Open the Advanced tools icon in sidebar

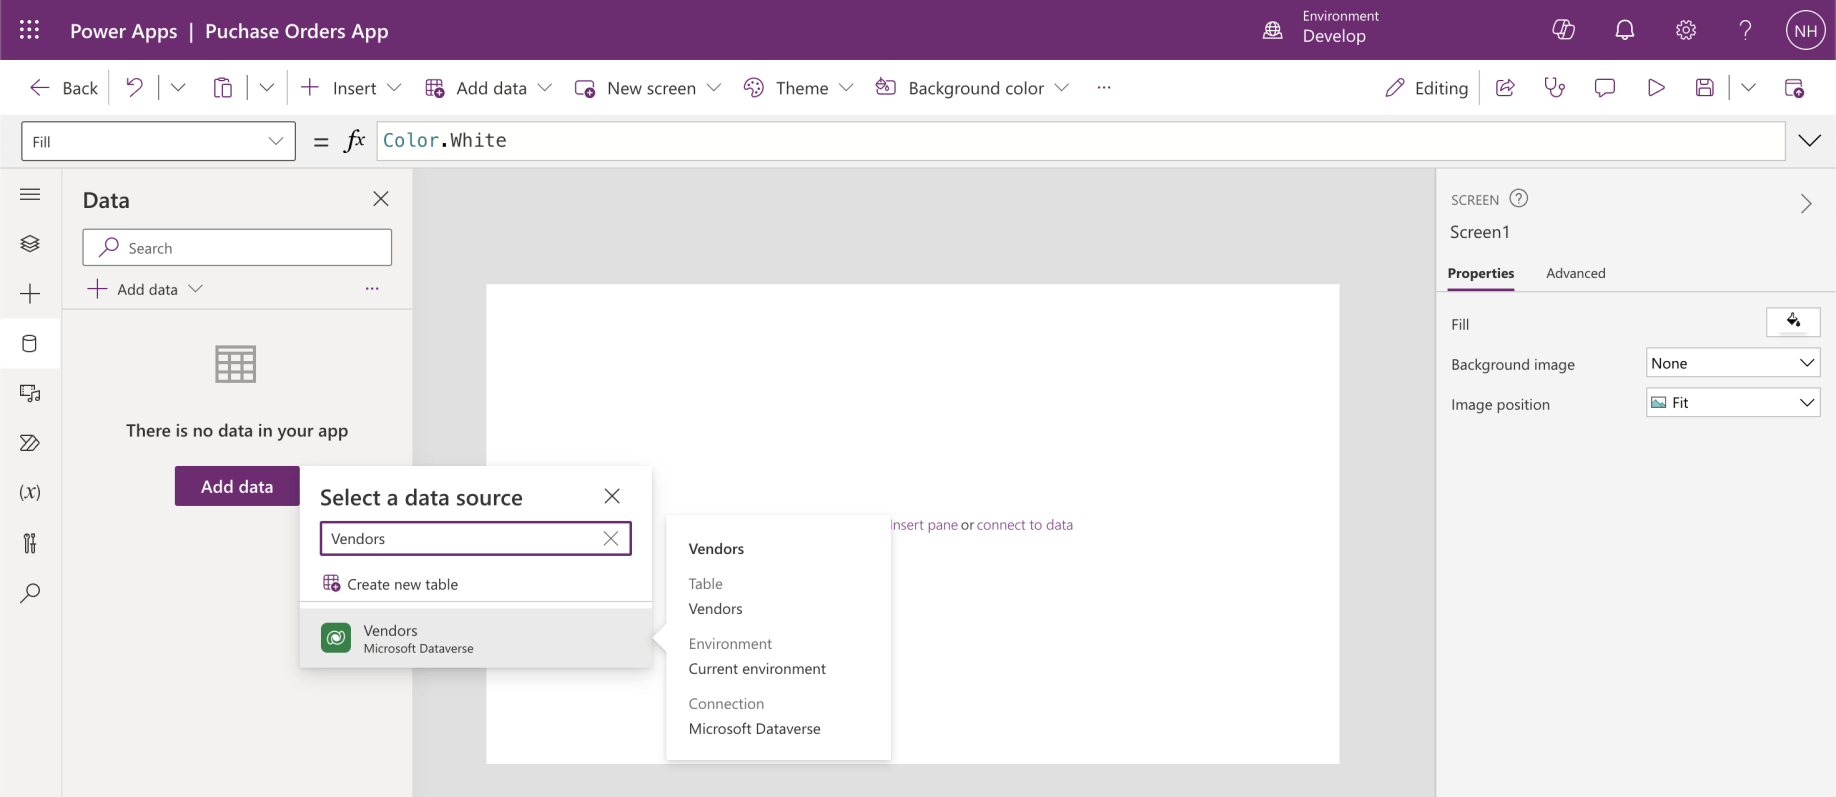[30, 543]
